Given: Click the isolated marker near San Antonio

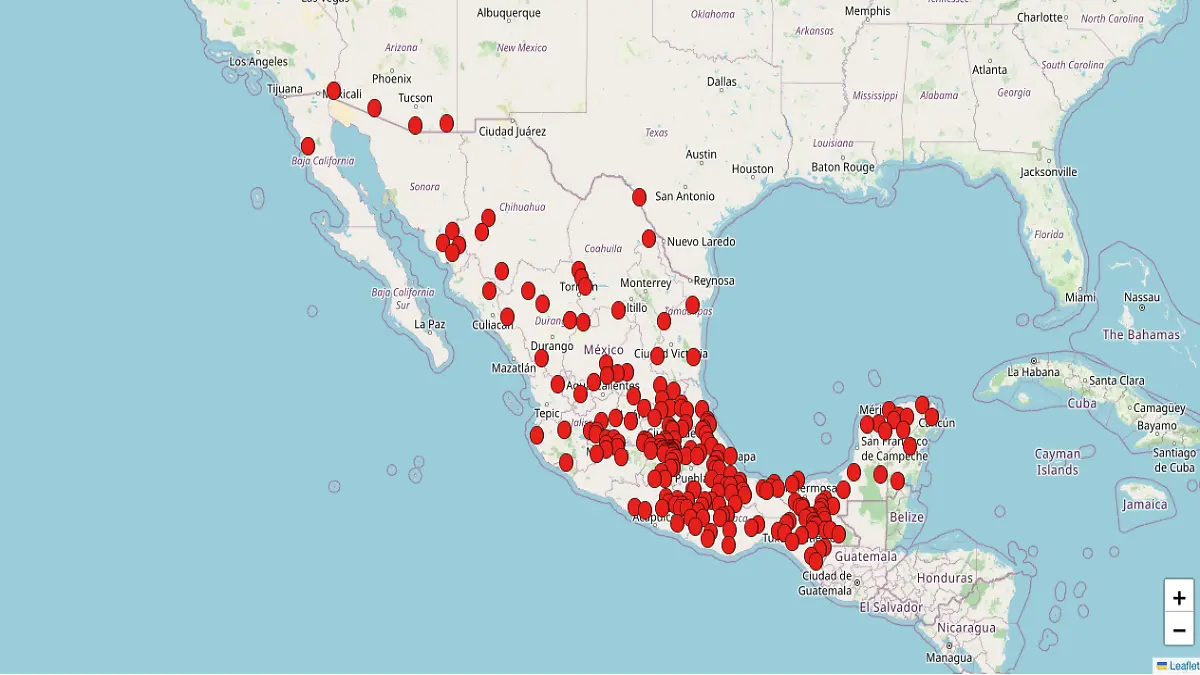Looking at the screenshot, I should [x=639, y=196].
